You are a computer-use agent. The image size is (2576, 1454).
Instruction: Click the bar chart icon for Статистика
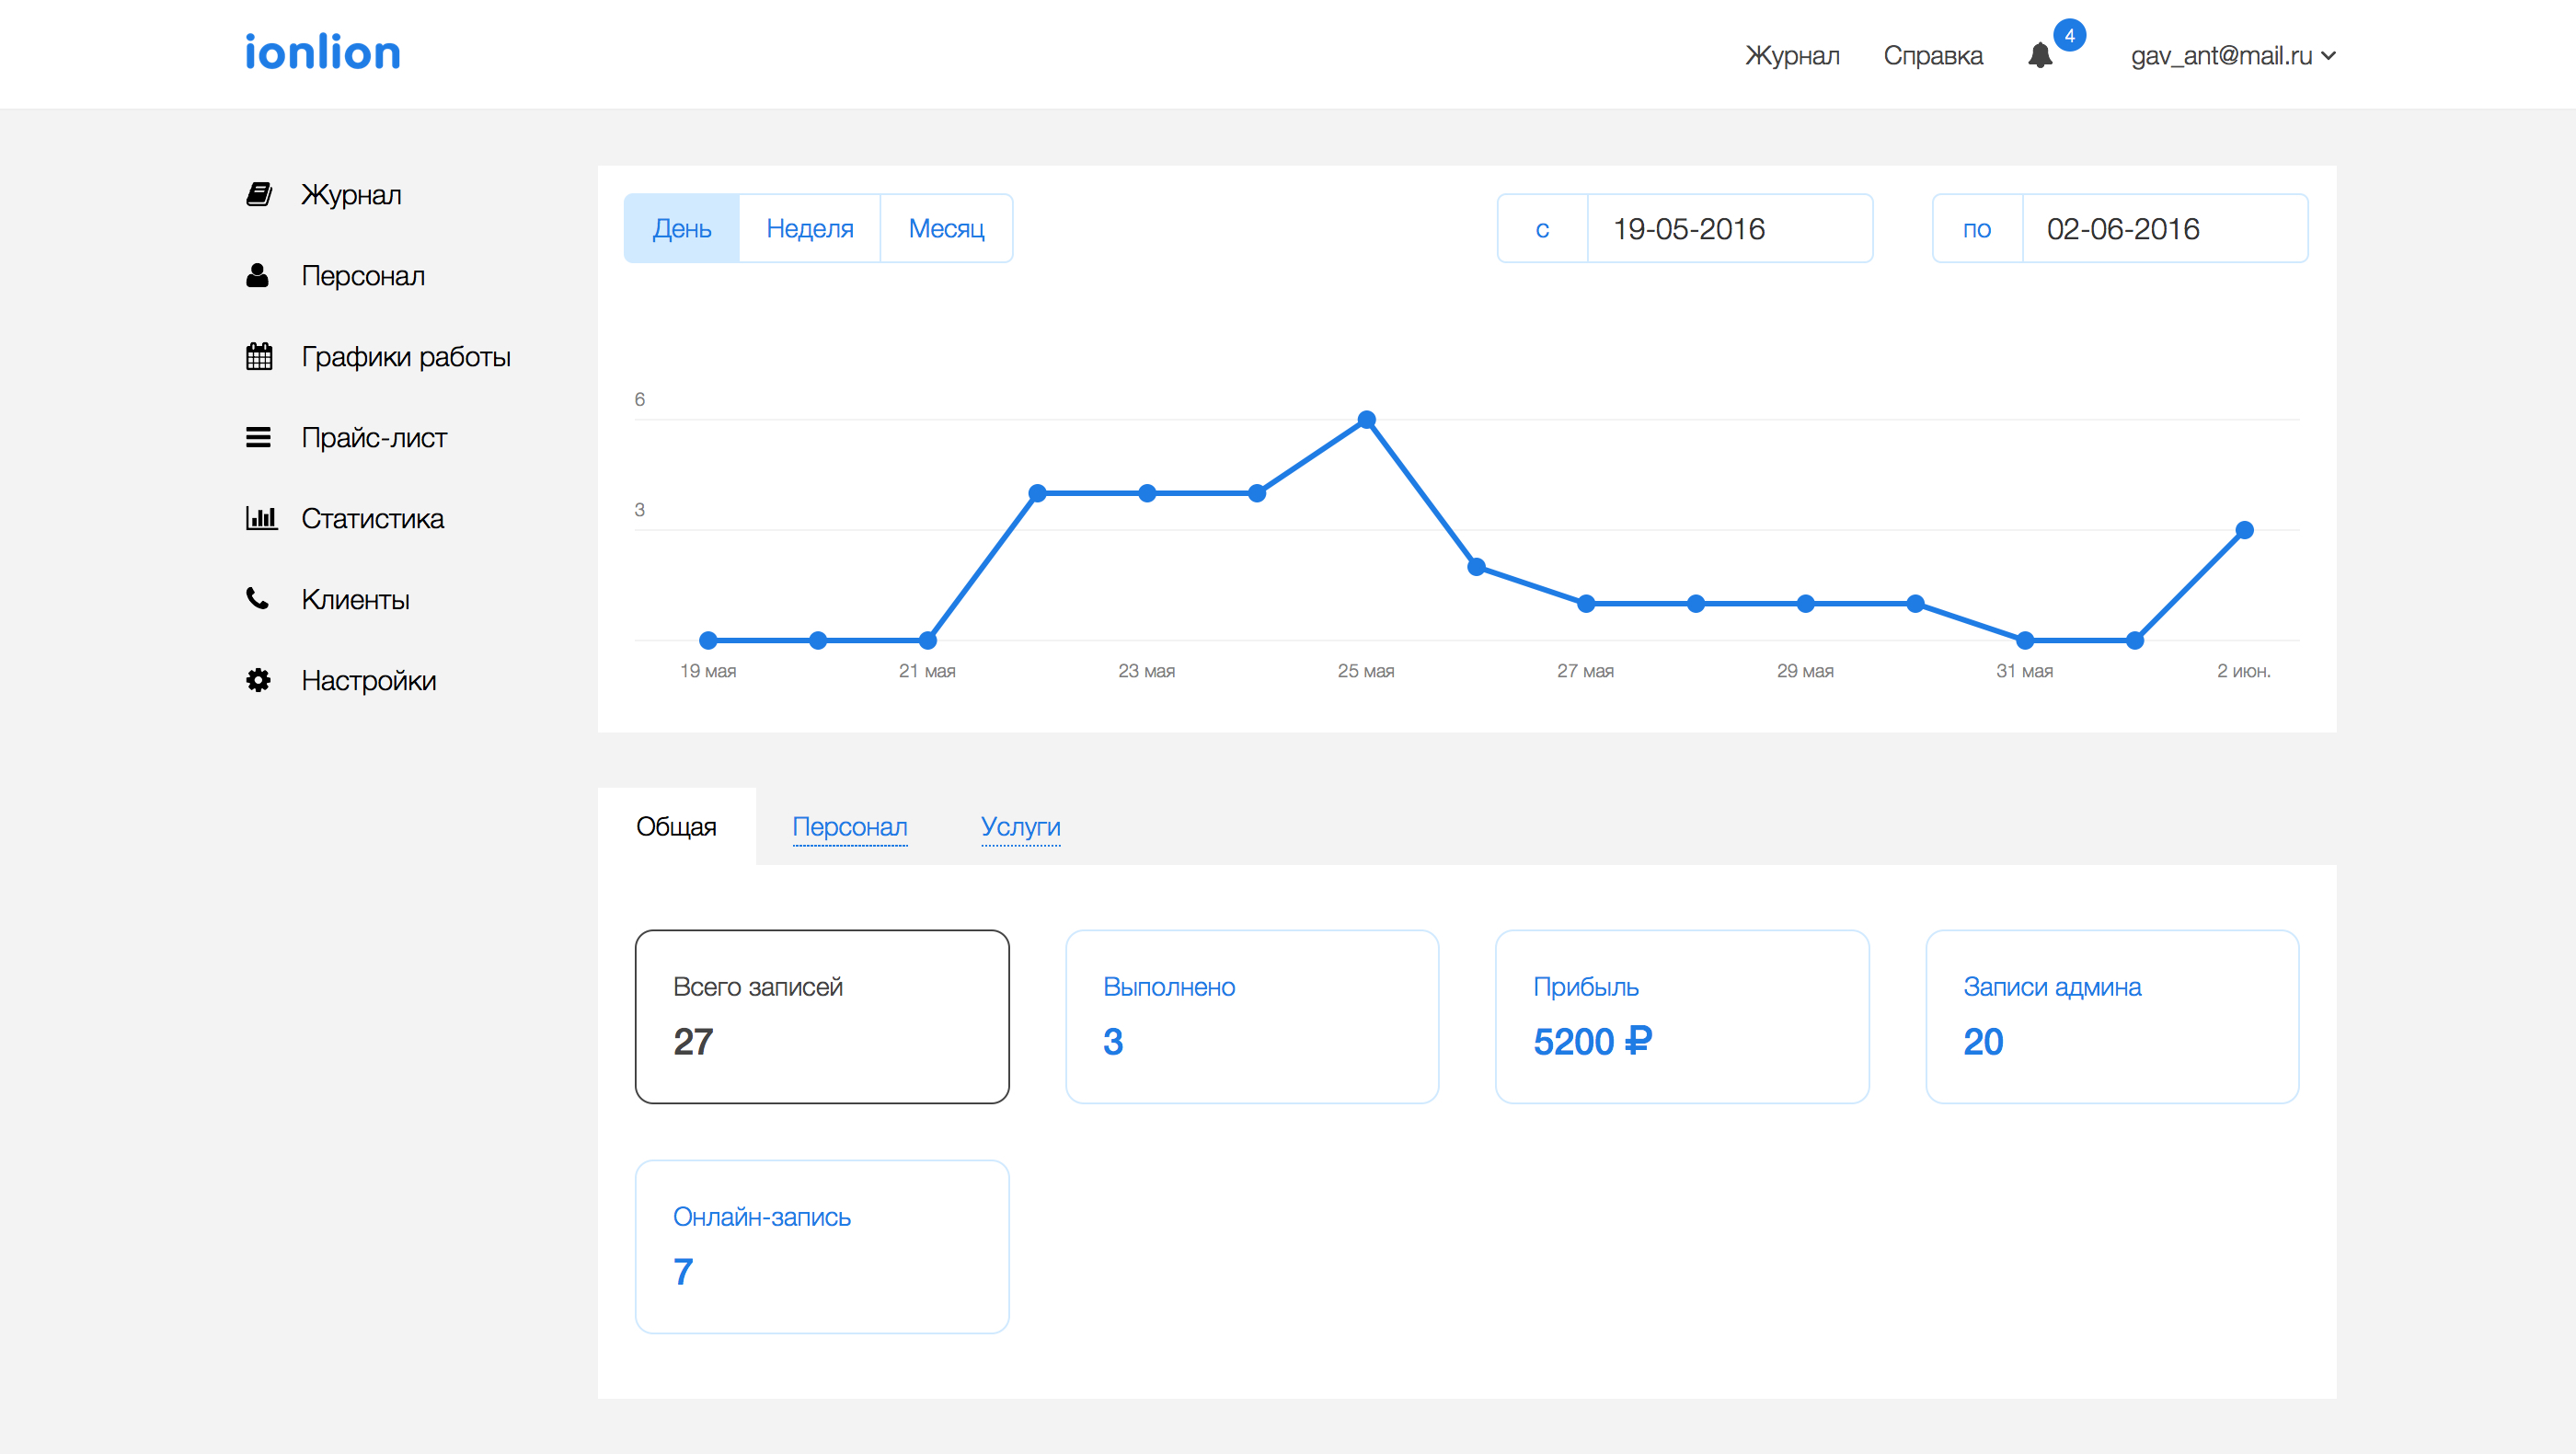click(260, 518)
